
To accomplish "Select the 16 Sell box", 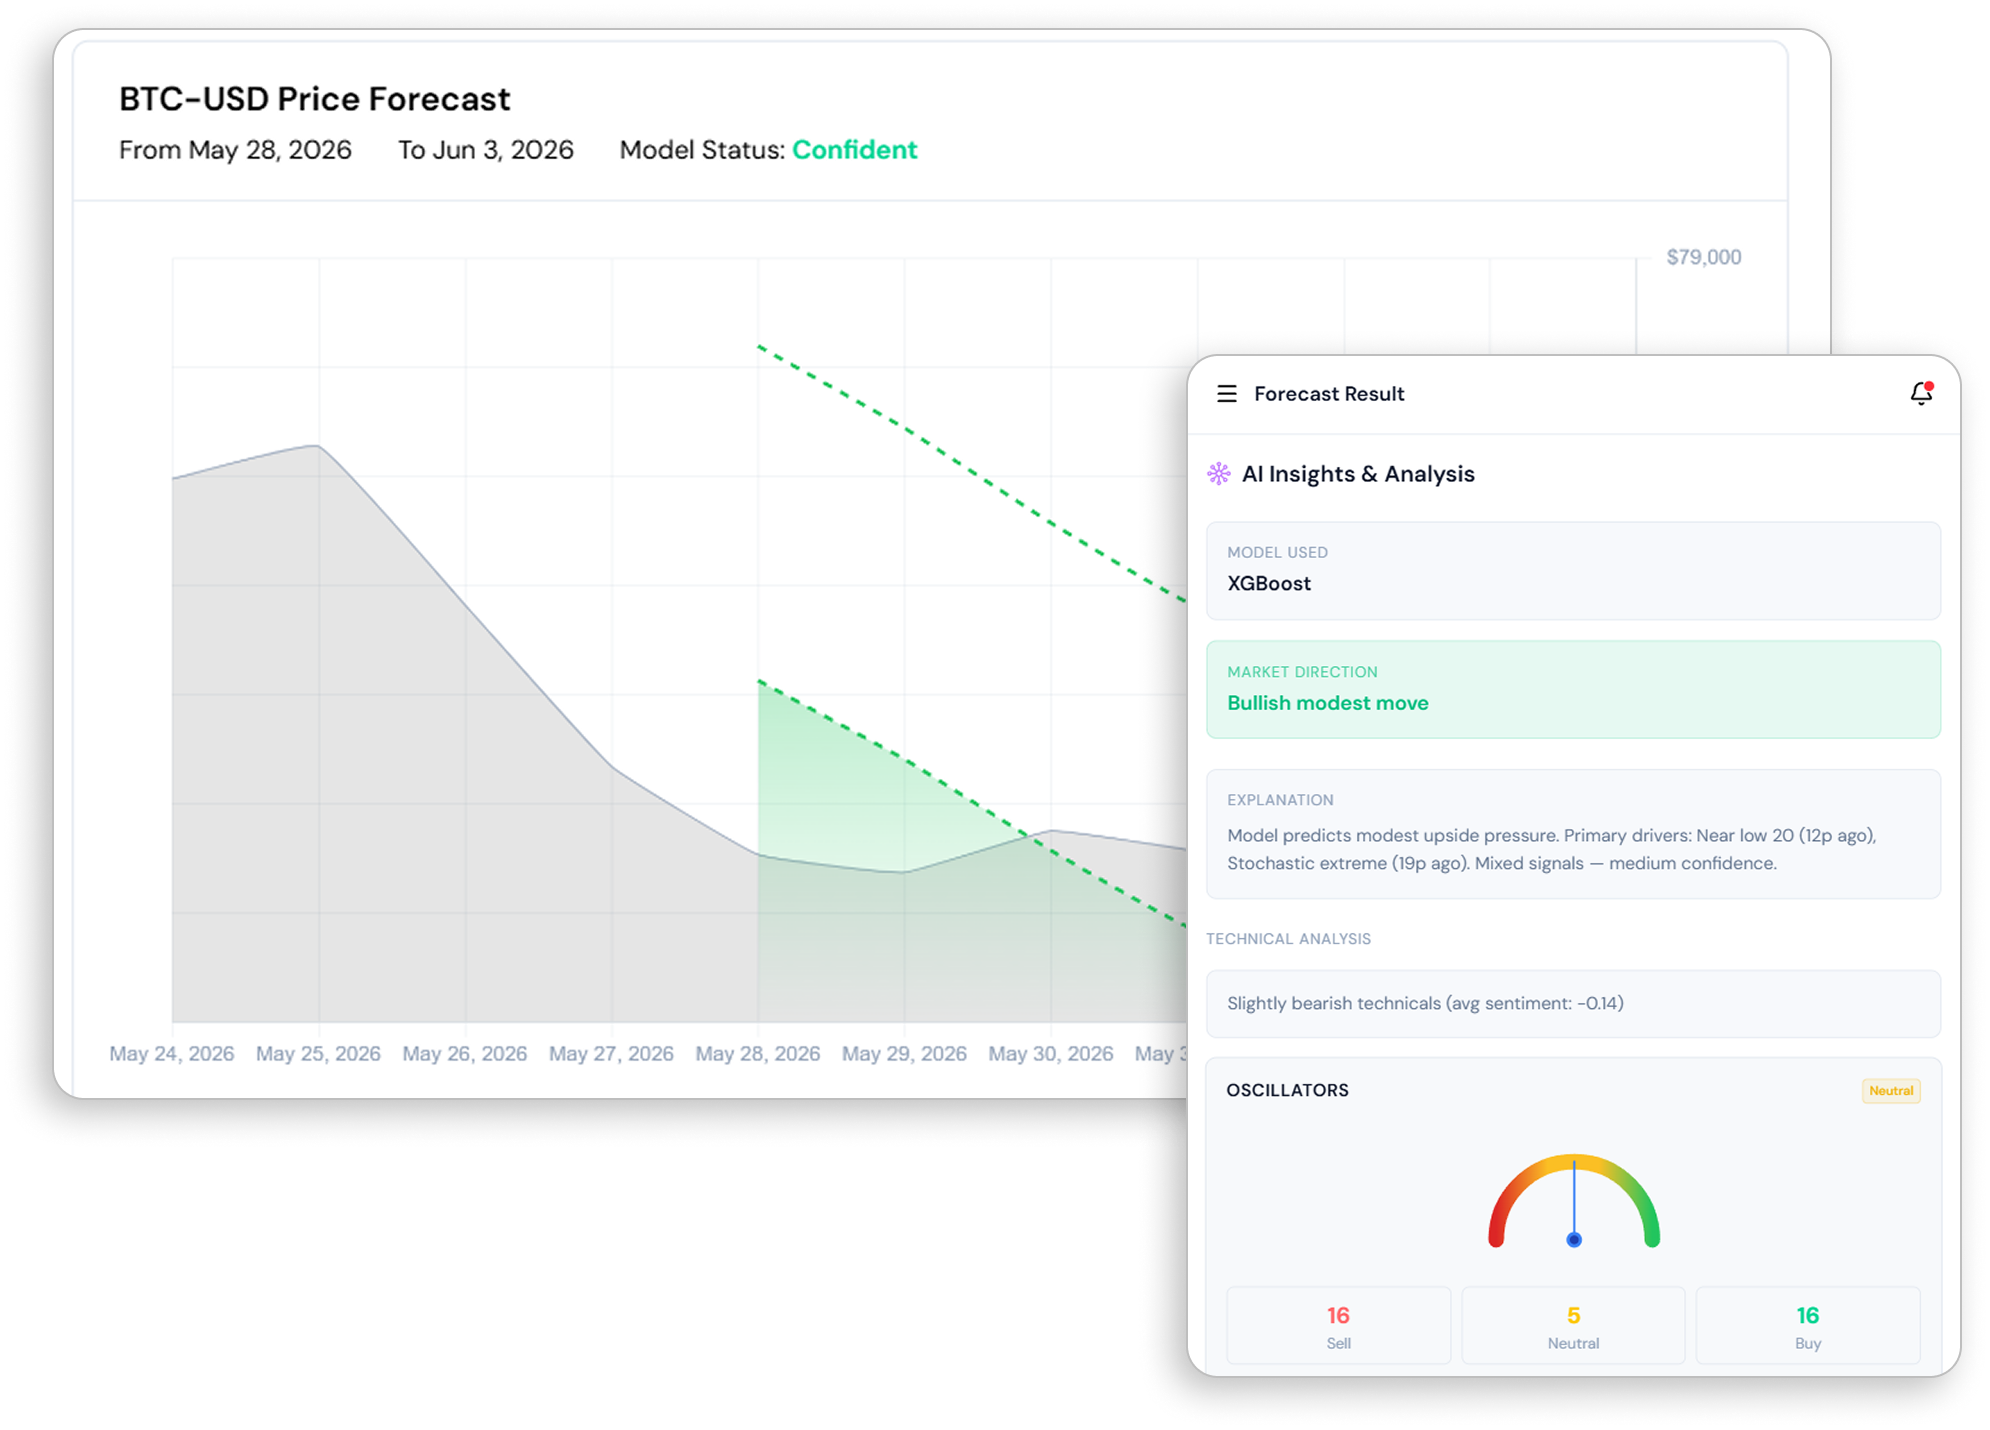I will pos(1338,1326).
